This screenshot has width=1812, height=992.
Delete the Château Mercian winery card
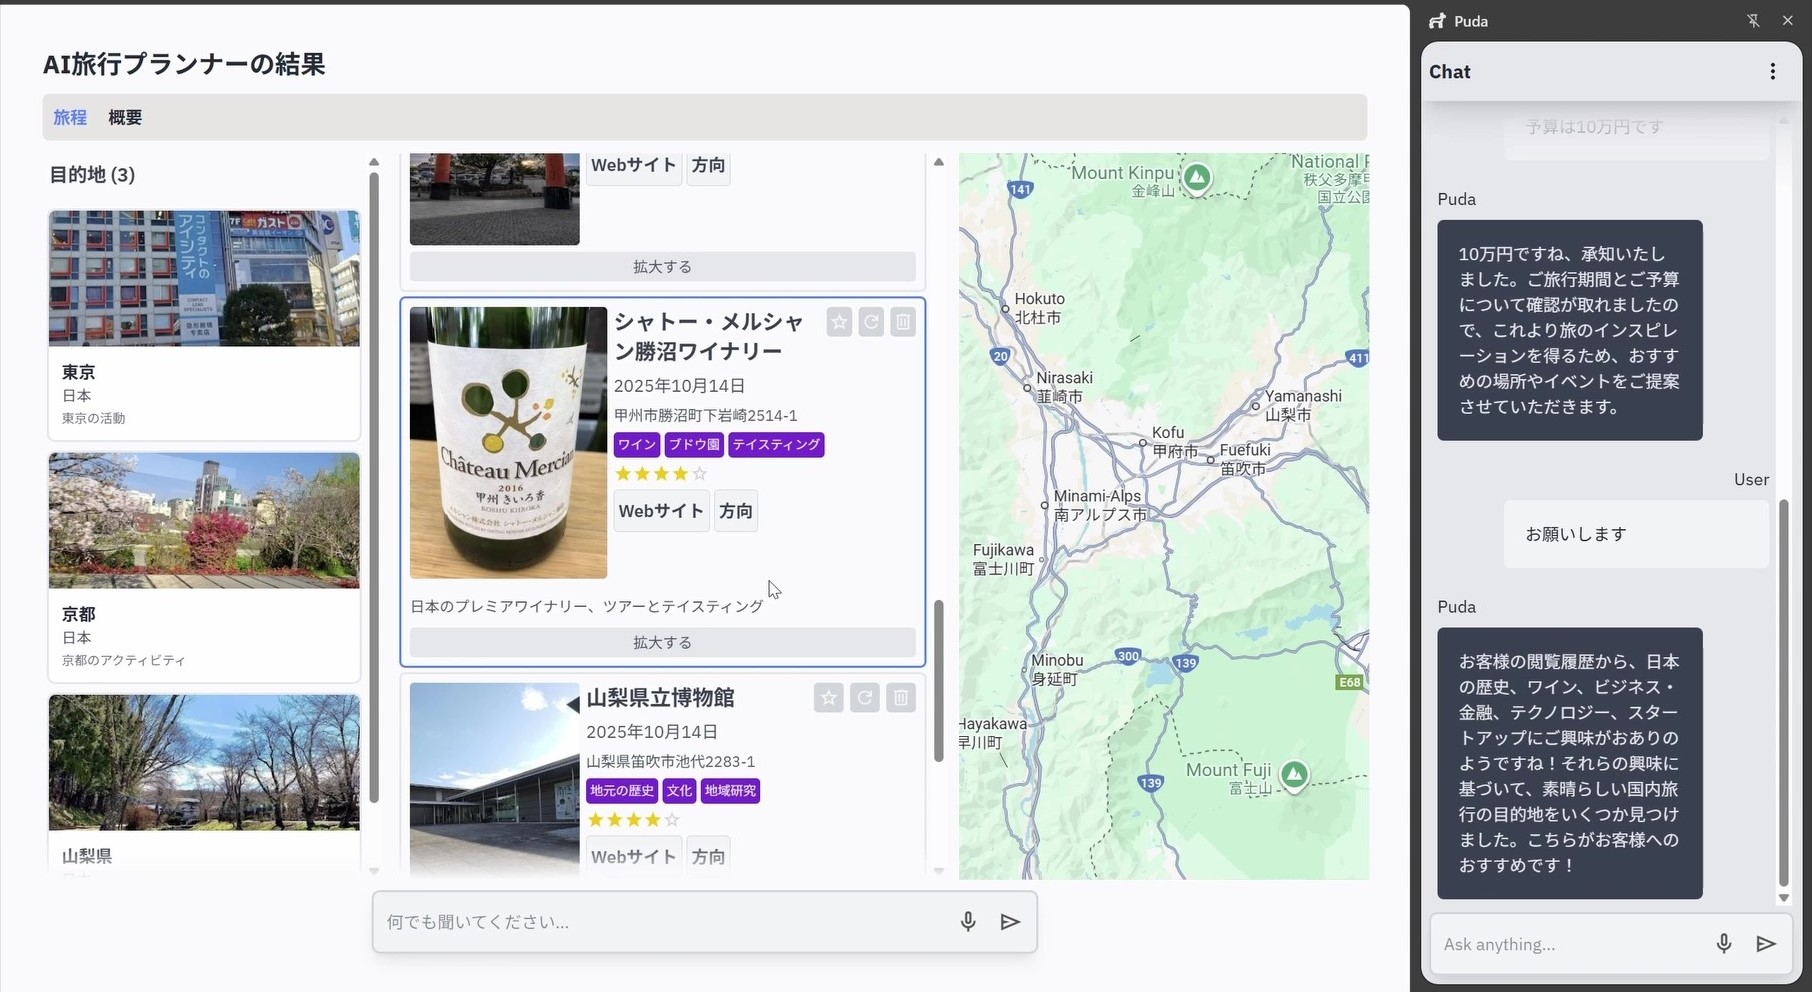pyautogui.click(x=903, y=322)
